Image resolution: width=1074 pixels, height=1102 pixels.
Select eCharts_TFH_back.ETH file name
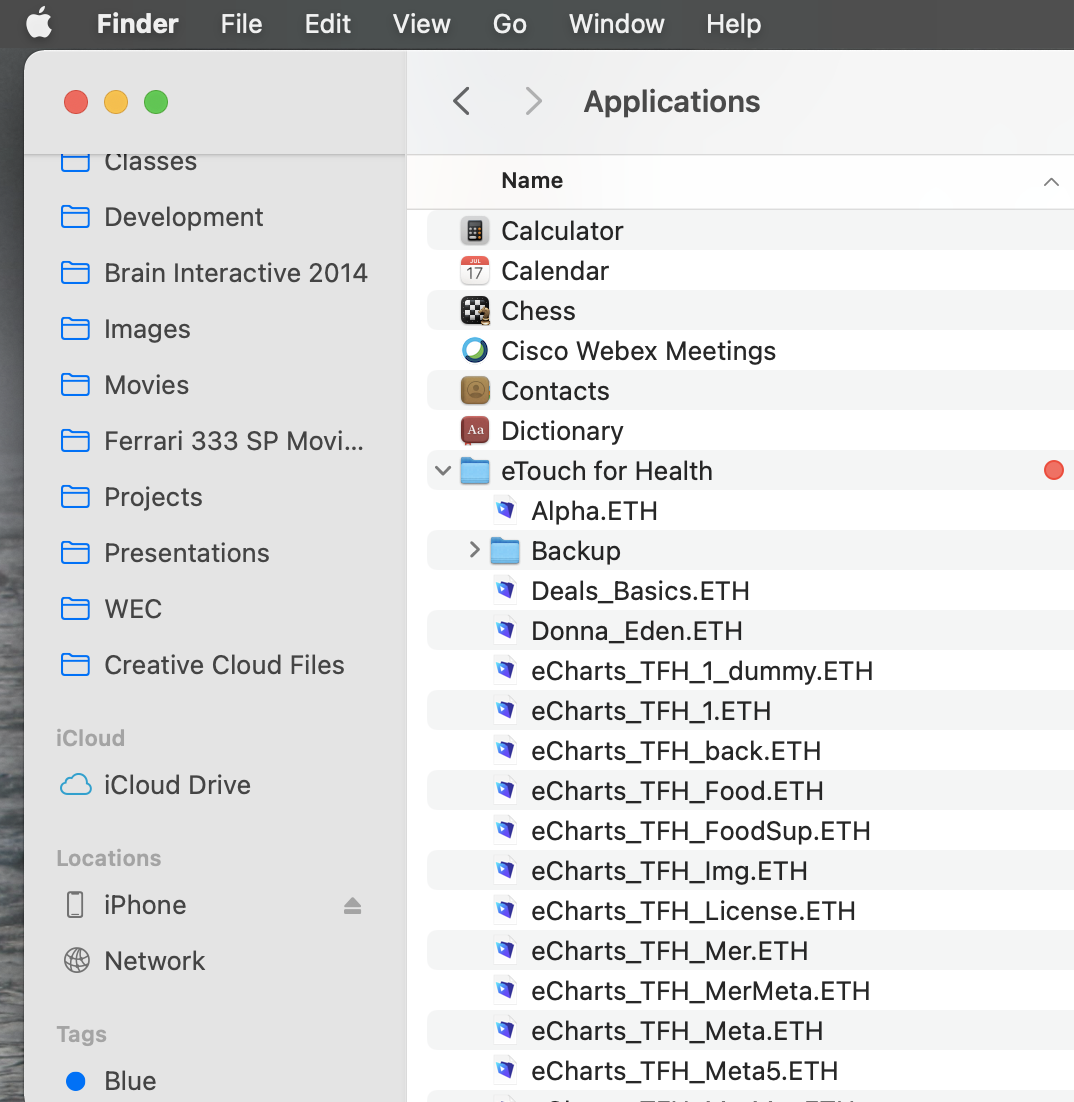pos(676,751)
